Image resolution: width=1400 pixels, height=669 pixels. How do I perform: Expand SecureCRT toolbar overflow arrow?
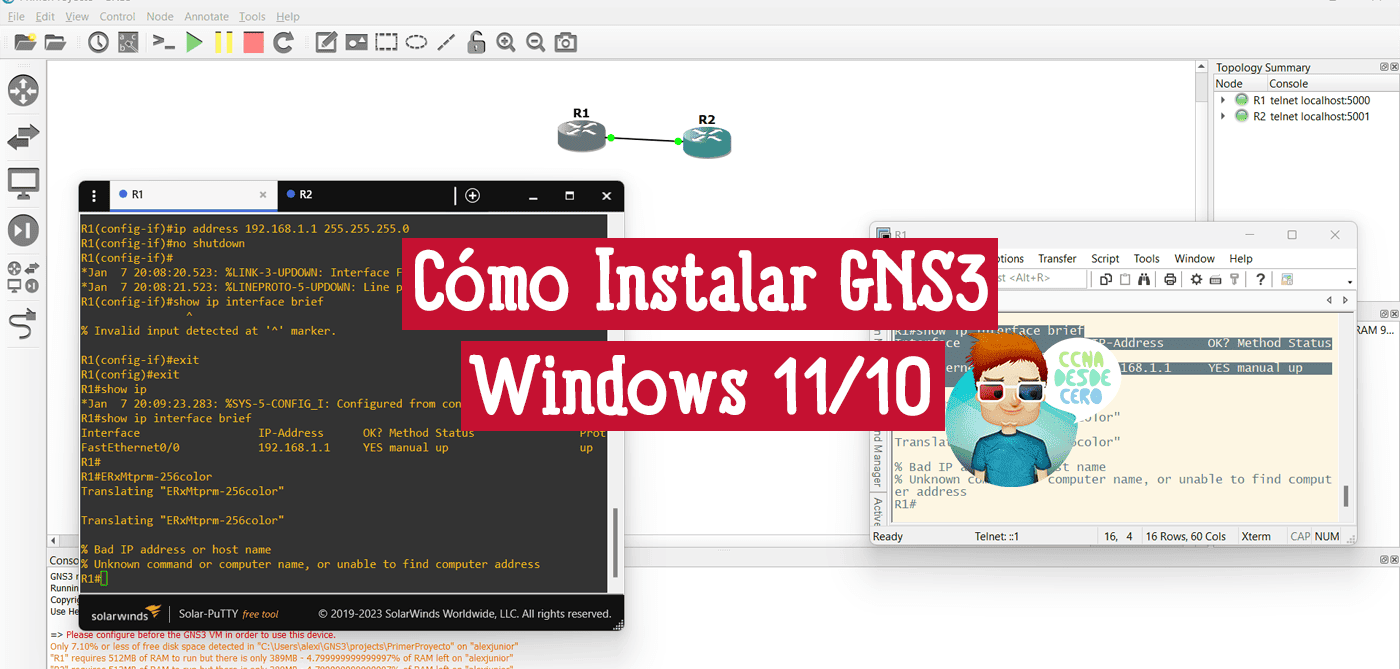click(x=1350, y=281)
